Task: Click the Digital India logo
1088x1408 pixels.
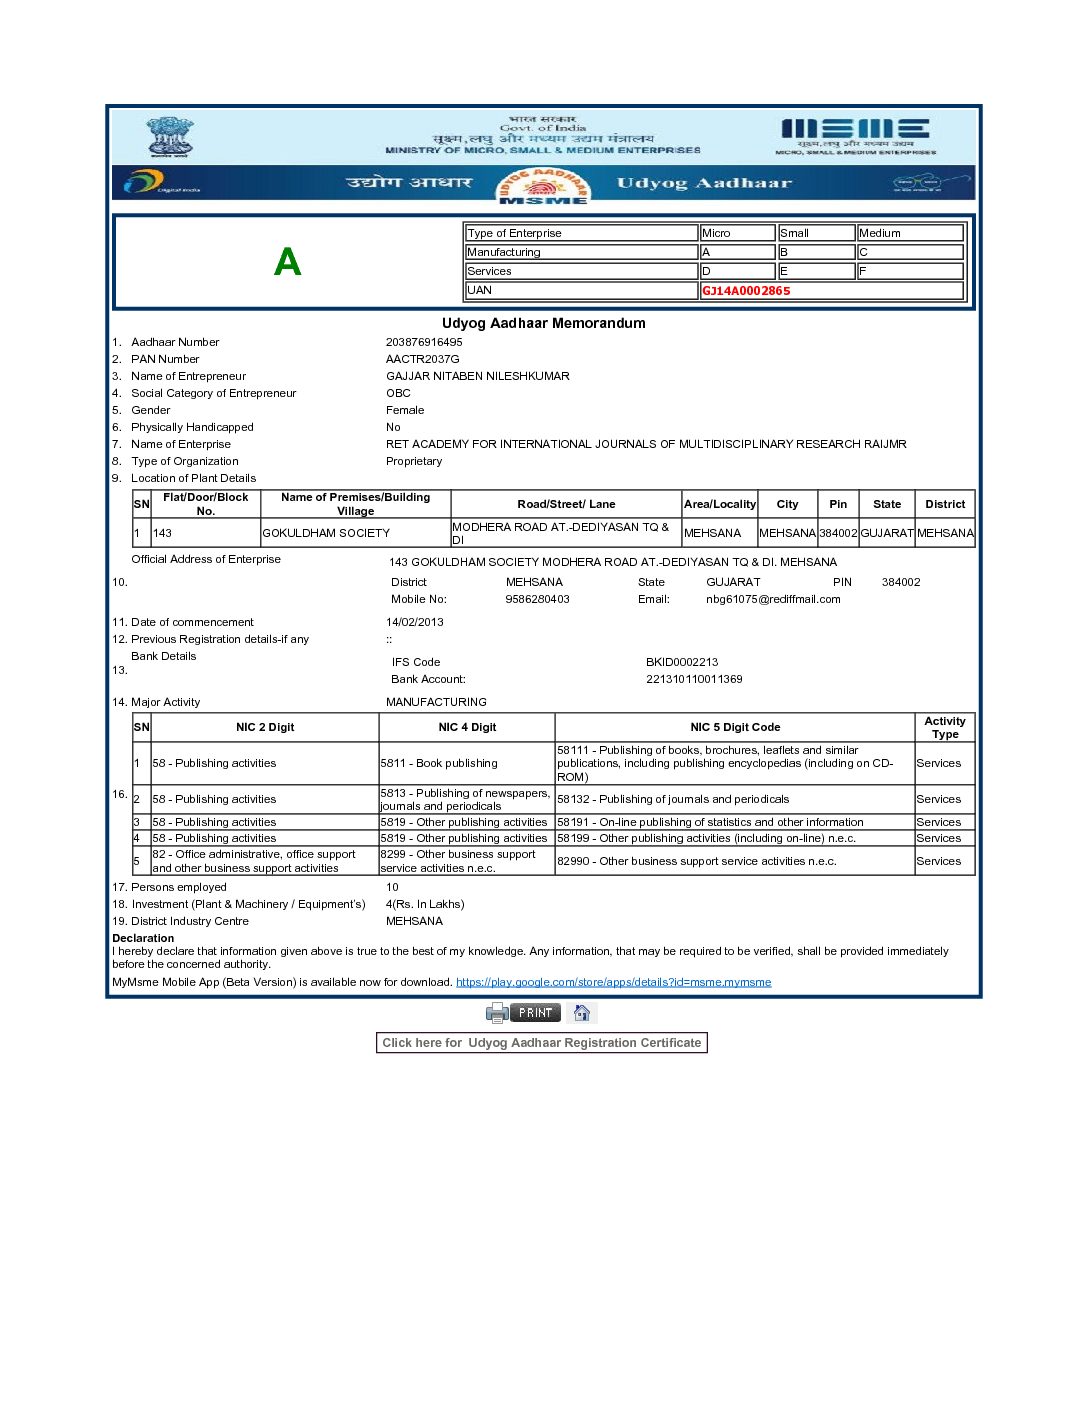Action: (x=160, y=183)
